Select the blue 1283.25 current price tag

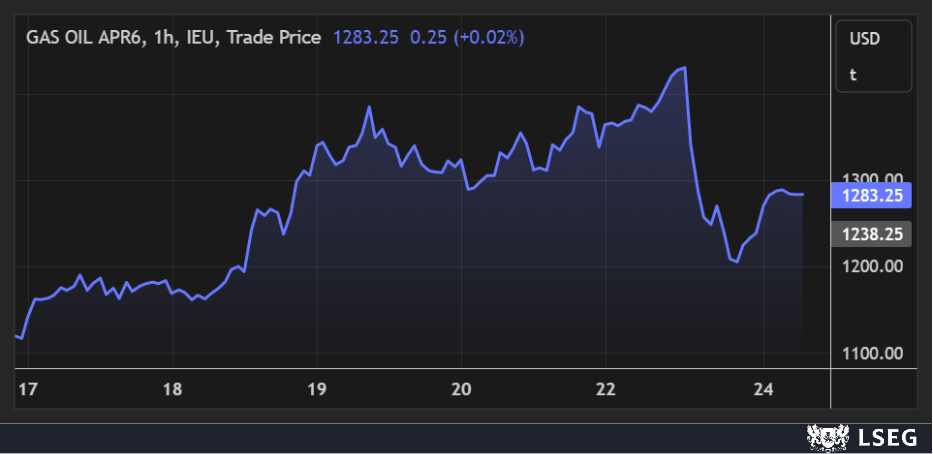tap(875, 197)
